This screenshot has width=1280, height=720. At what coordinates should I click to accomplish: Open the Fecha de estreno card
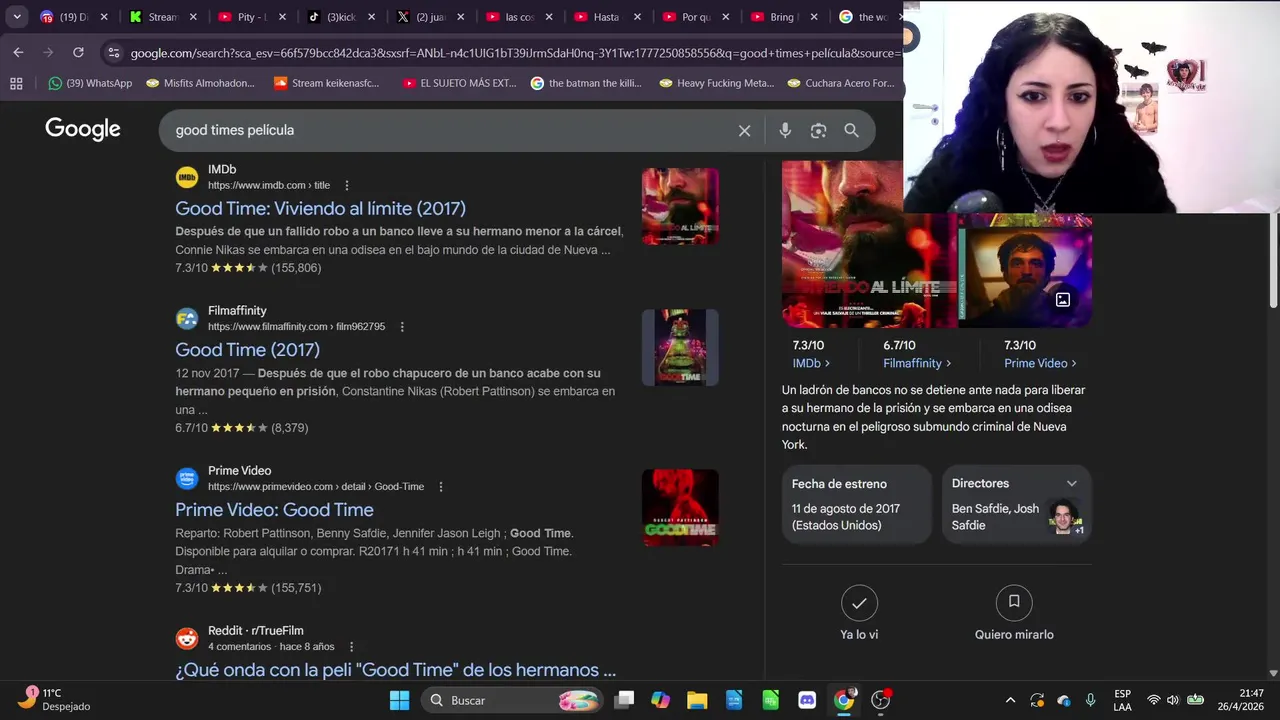click(857, 504)
